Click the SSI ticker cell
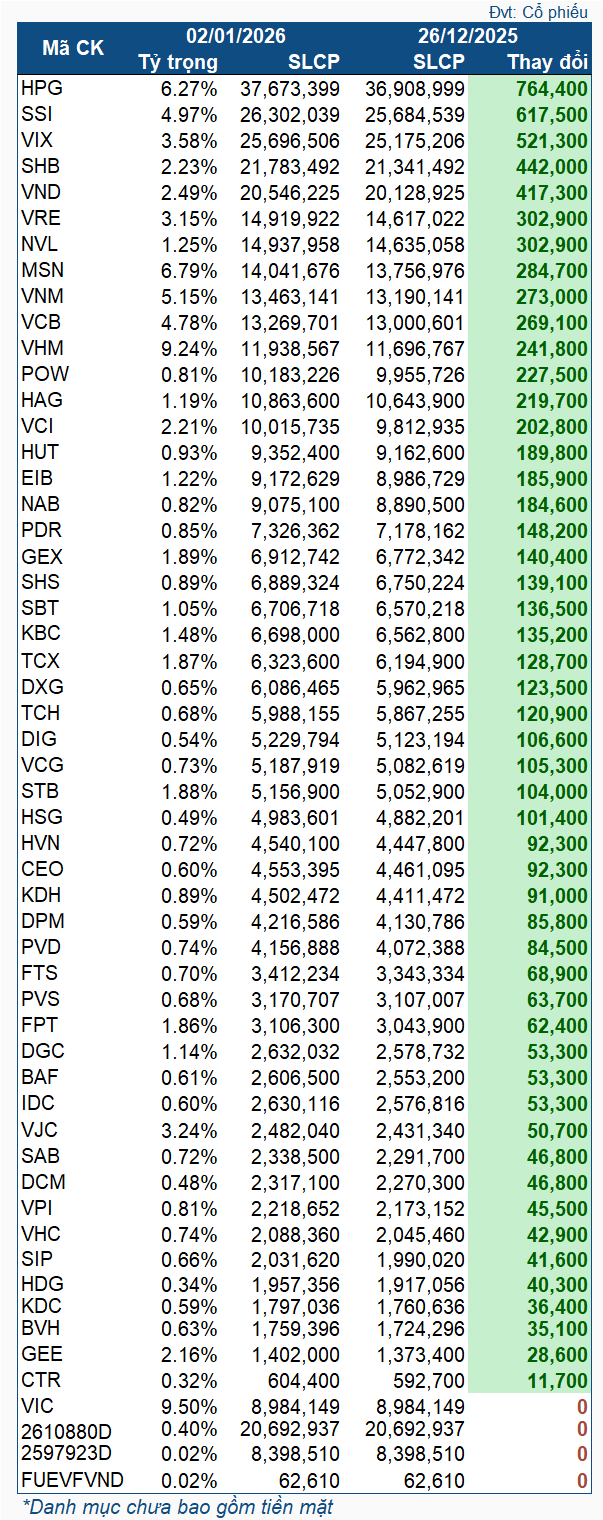This screenshot has height=1520, width=603. (x=38, y=114)
